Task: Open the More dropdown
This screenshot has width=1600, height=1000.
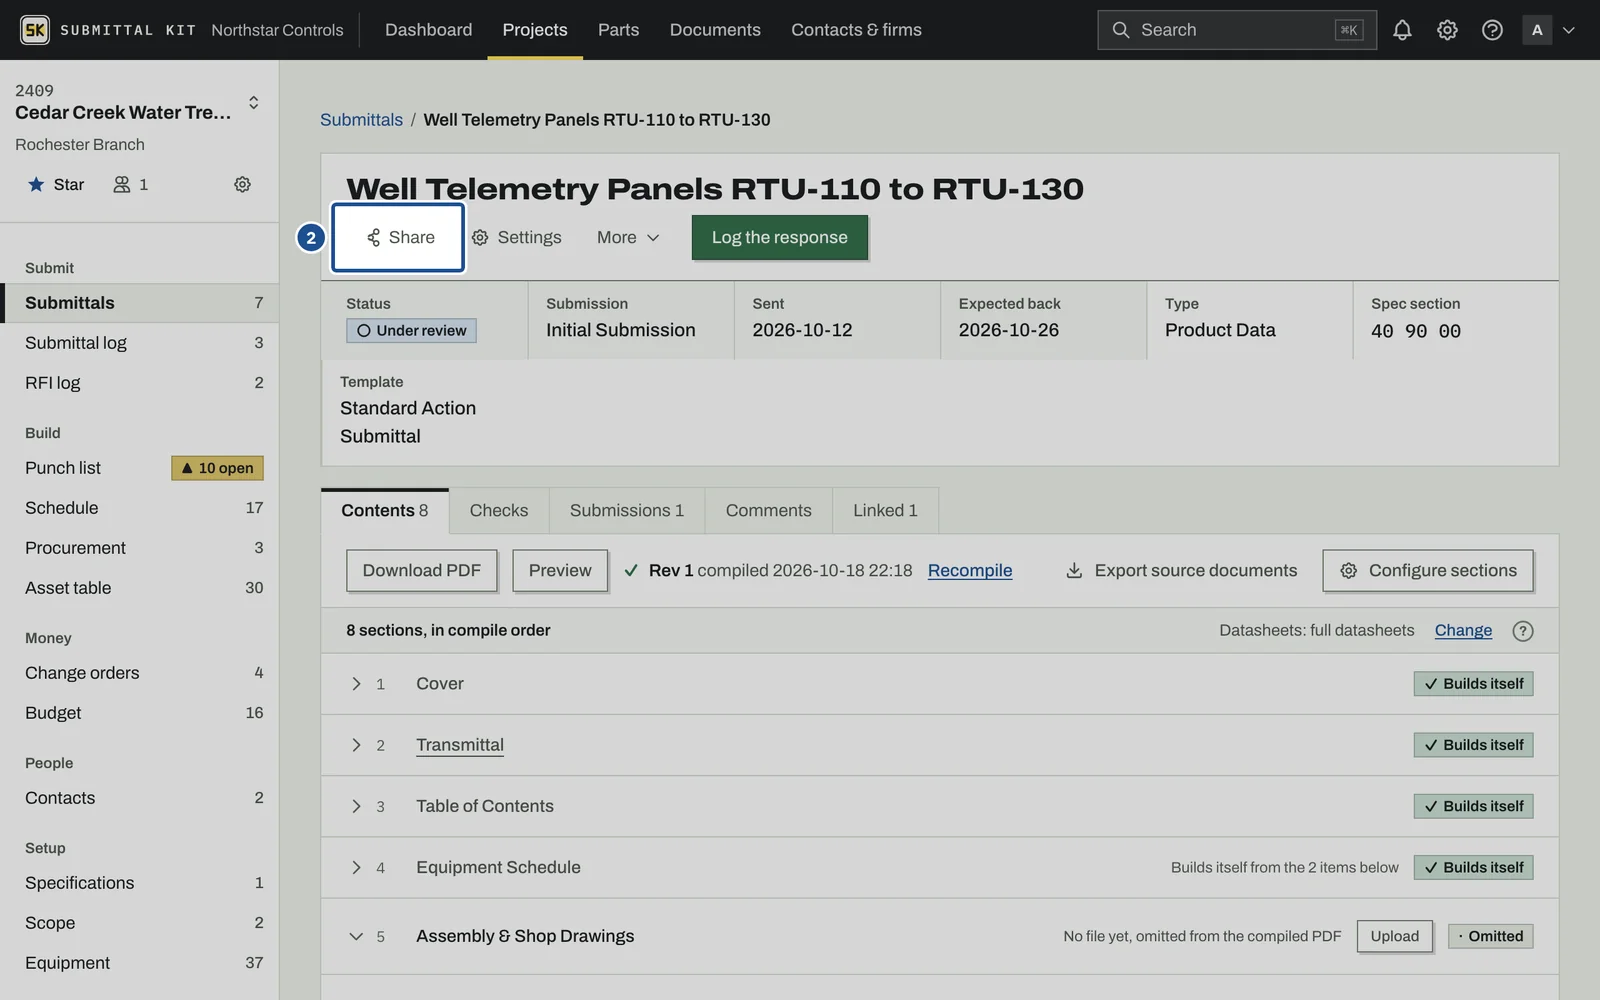Action: pos(628,237)
